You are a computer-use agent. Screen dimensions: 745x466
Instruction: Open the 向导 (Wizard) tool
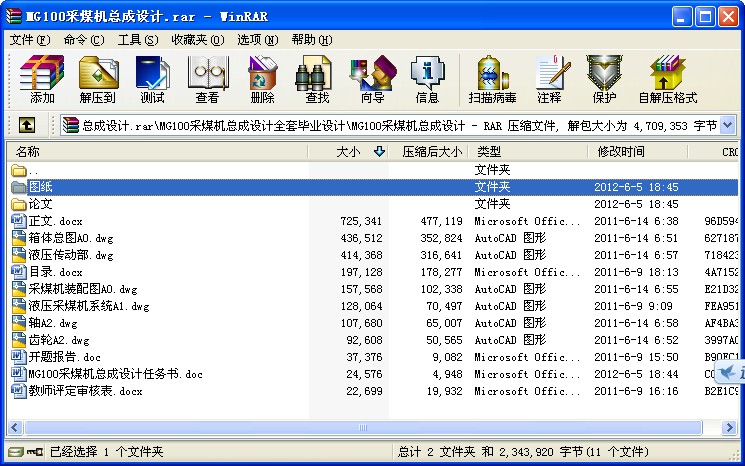pos(372,79)
